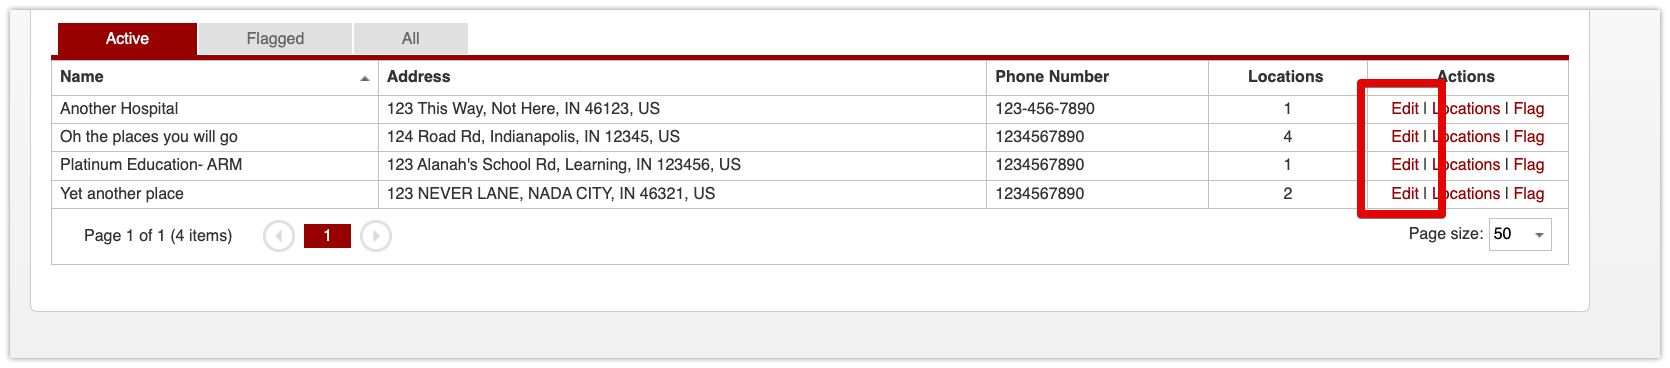
Task: Flag Yet another place entry
Action: 1528,193
